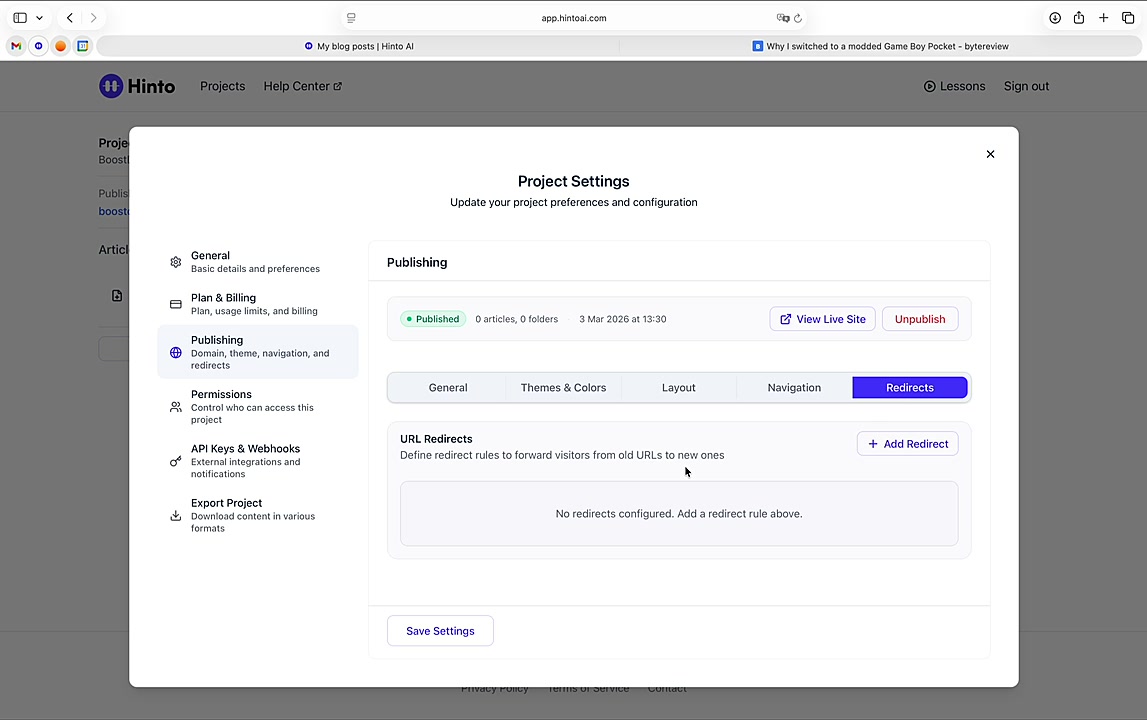Click Save Settings button

440,631
